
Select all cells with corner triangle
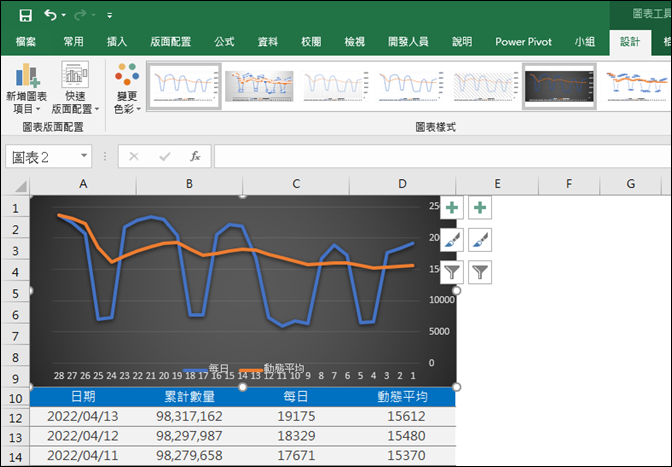19,186
